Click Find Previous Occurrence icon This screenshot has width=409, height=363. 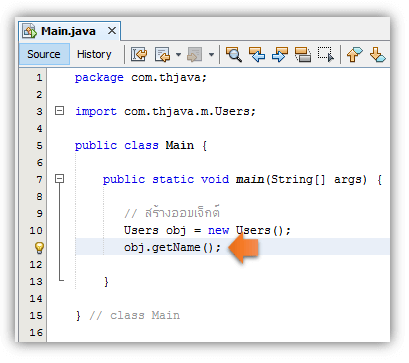point(257,54)
